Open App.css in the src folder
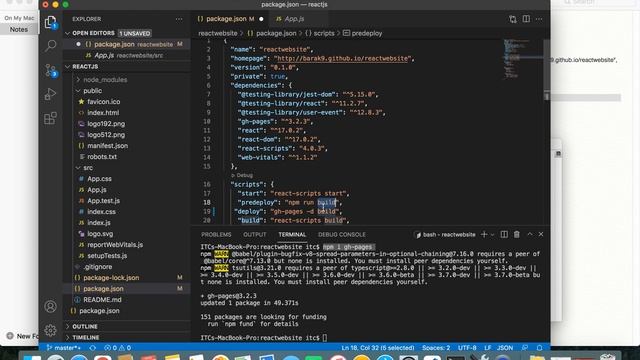This screenshot has width=640, height=360. [99, 179]
